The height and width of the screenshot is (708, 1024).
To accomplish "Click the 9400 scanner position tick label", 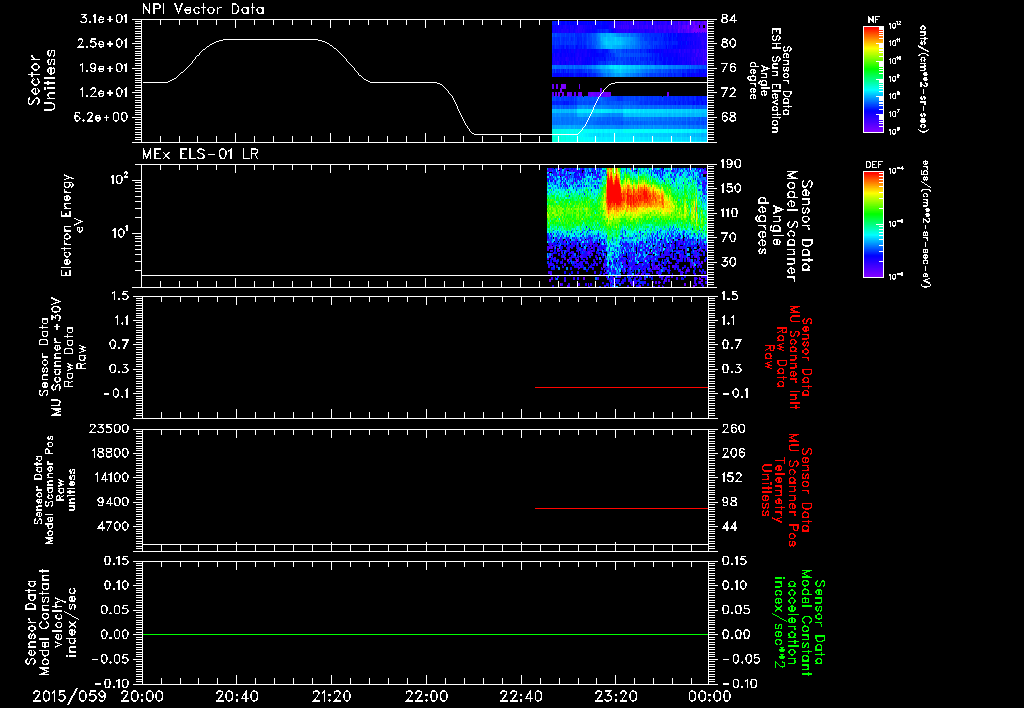I will tap(114, 502).
